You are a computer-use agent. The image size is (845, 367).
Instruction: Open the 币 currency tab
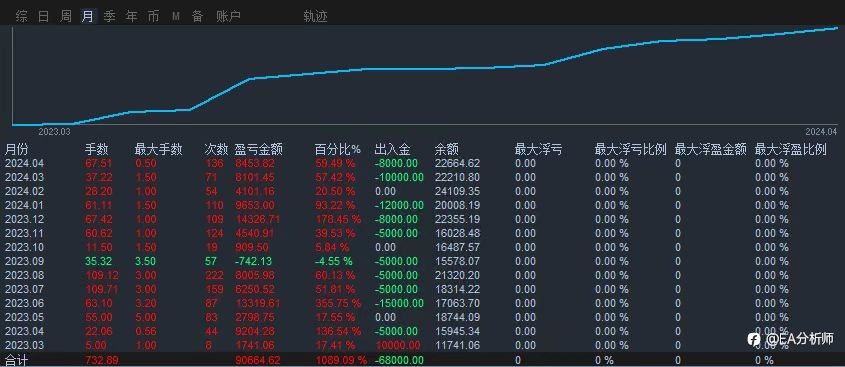pyautogui.click(x=154, y=17)
